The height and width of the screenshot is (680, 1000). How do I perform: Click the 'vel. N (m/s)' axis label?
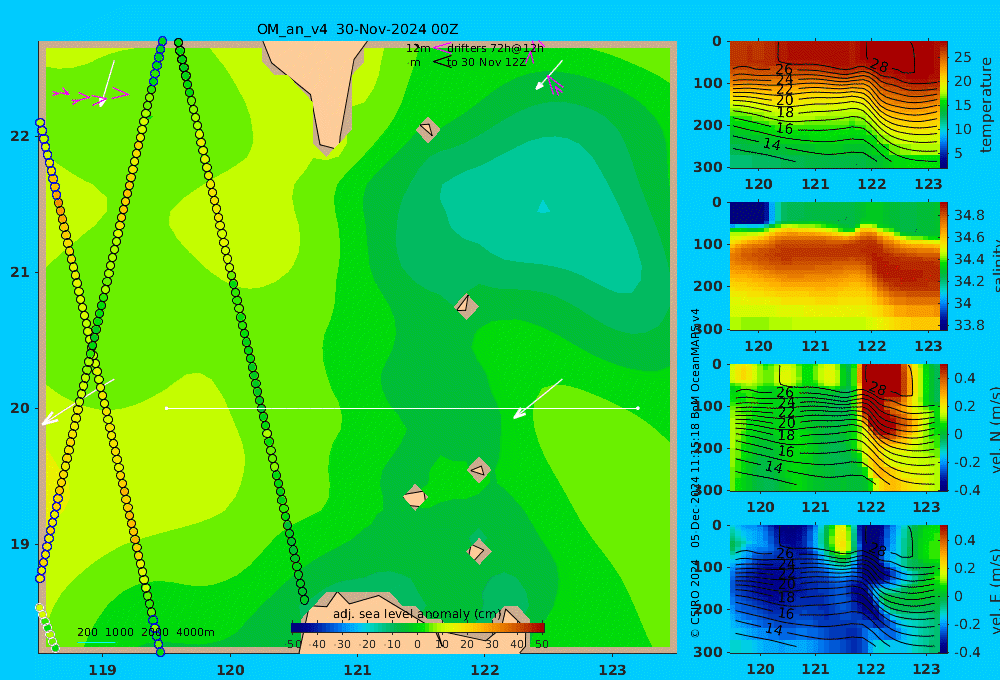[x=994, y=429]
